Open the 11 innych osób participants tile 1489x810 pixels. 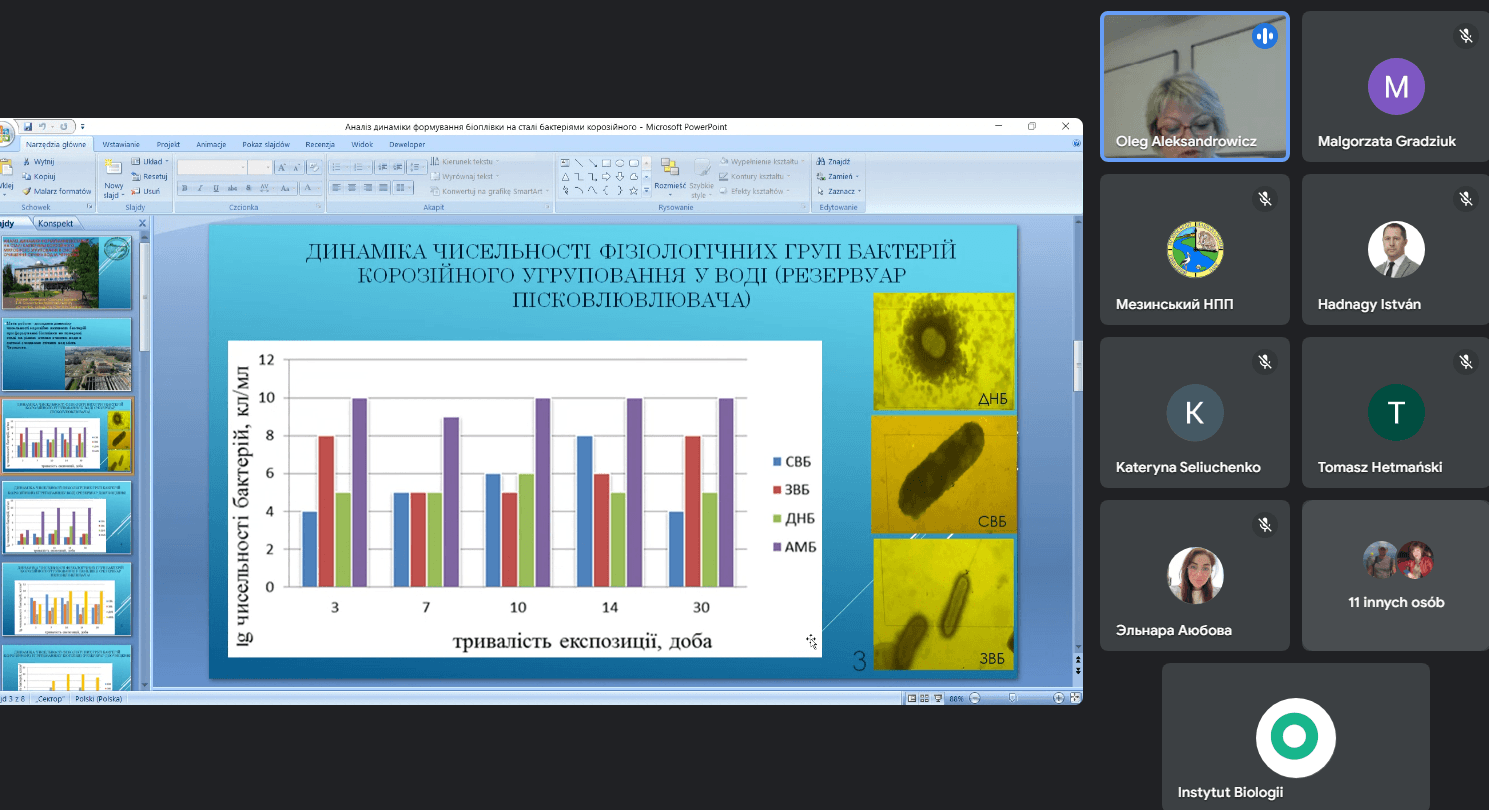pyautogui.click(x=1396, y=576)
